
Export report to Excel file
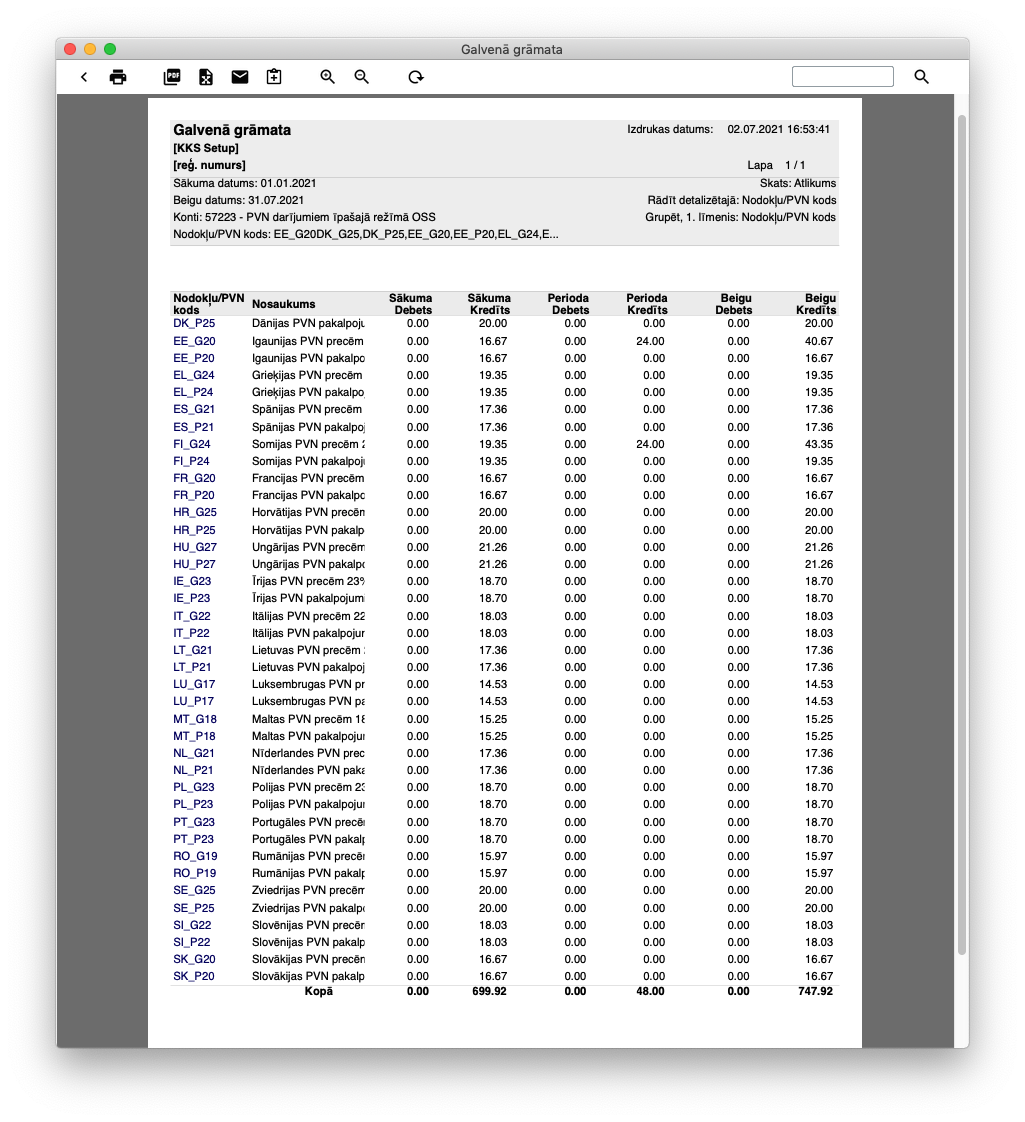click(205, 77)
